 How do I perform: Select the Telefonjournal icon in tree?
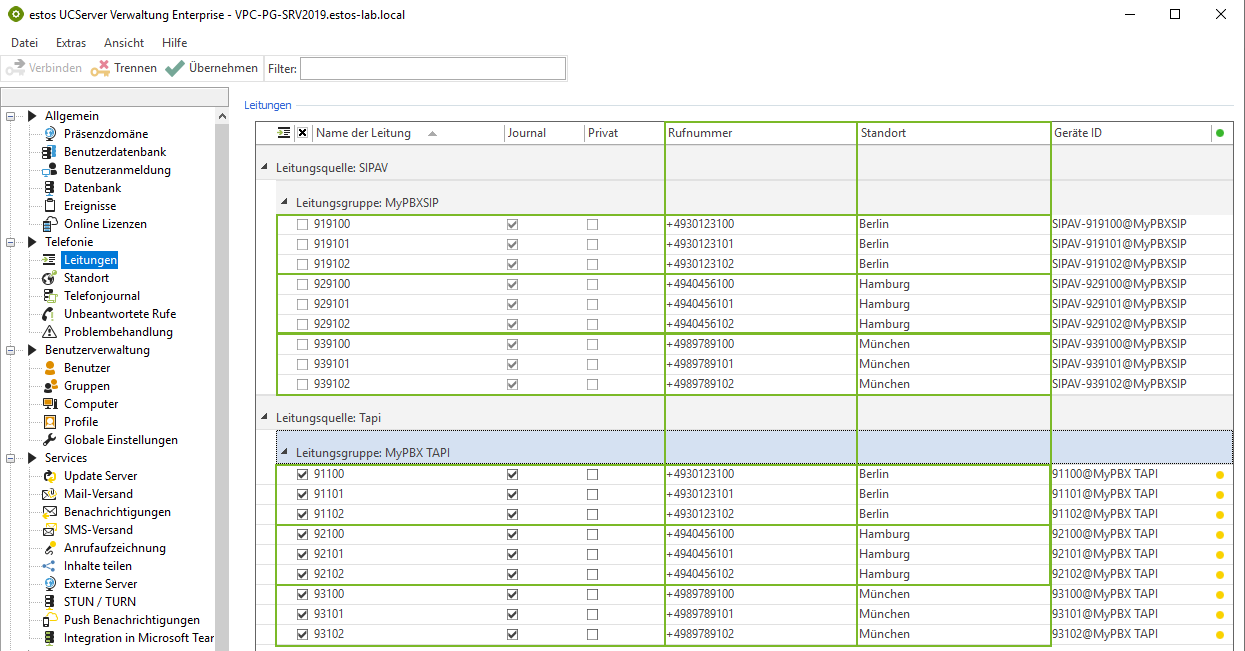click(x=49, y=296)
